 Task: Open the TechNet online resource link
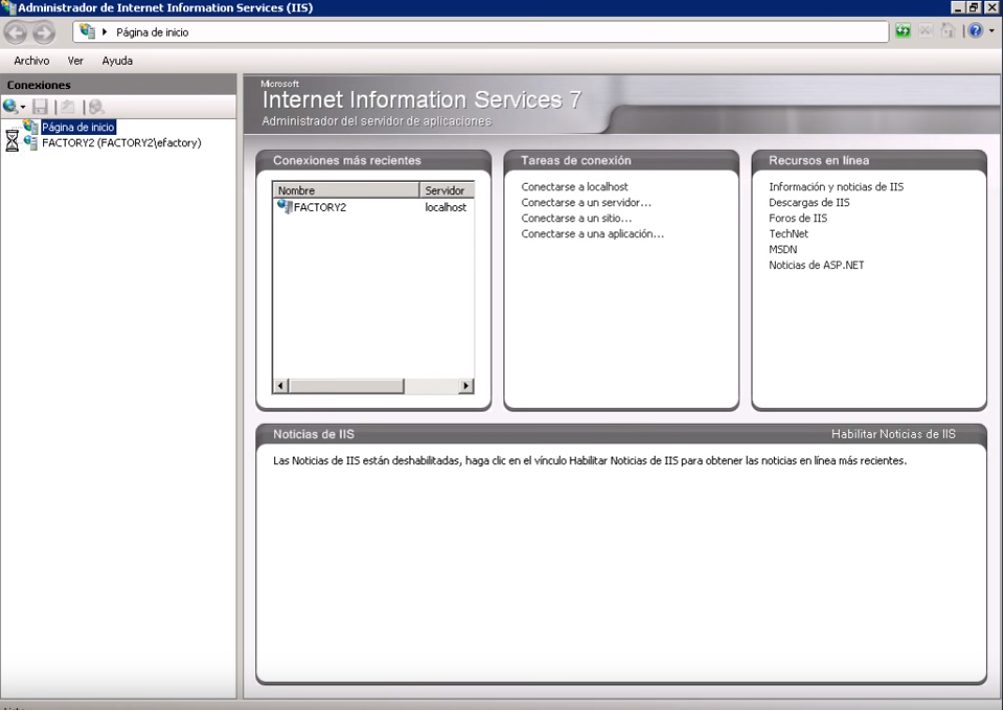pyautogui.click(x=788, y=234)
